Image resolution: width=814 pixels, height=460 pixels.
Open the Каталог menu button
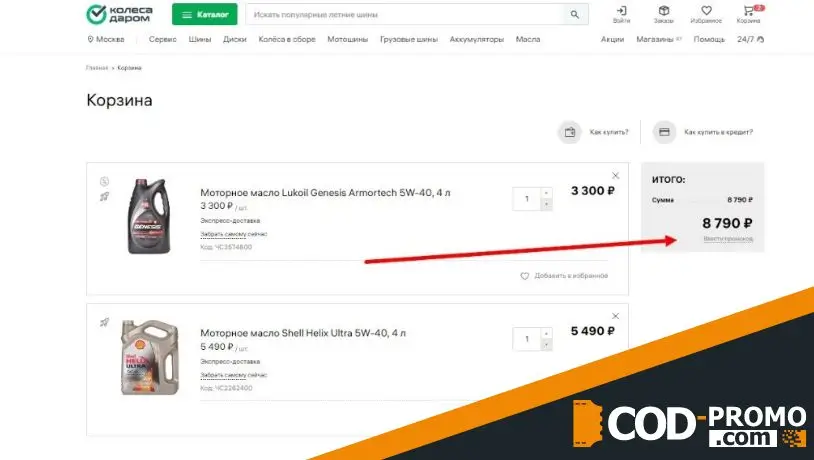(205, 15)
